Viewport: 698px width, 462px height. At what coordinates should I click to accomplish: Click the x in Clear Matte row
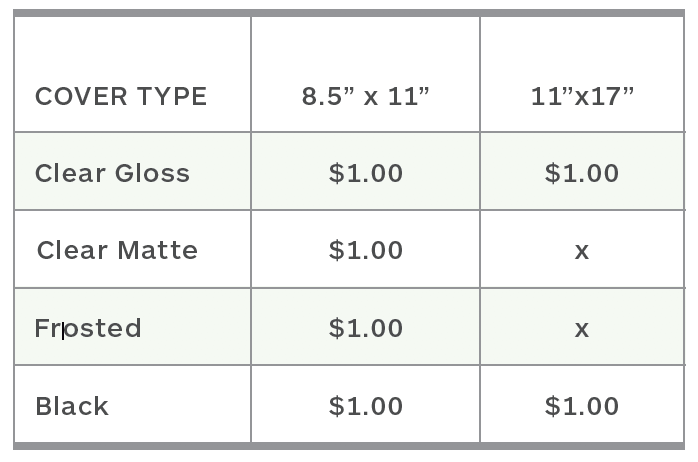pyautogui.click(x=582, y=251)
